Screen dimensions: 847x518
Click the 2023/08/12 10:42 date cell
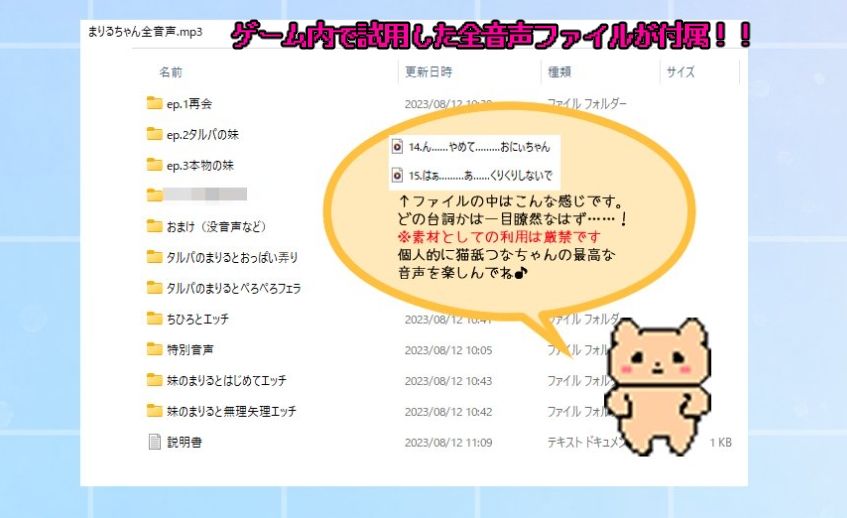pyautogui.click(x=448, y=412)
